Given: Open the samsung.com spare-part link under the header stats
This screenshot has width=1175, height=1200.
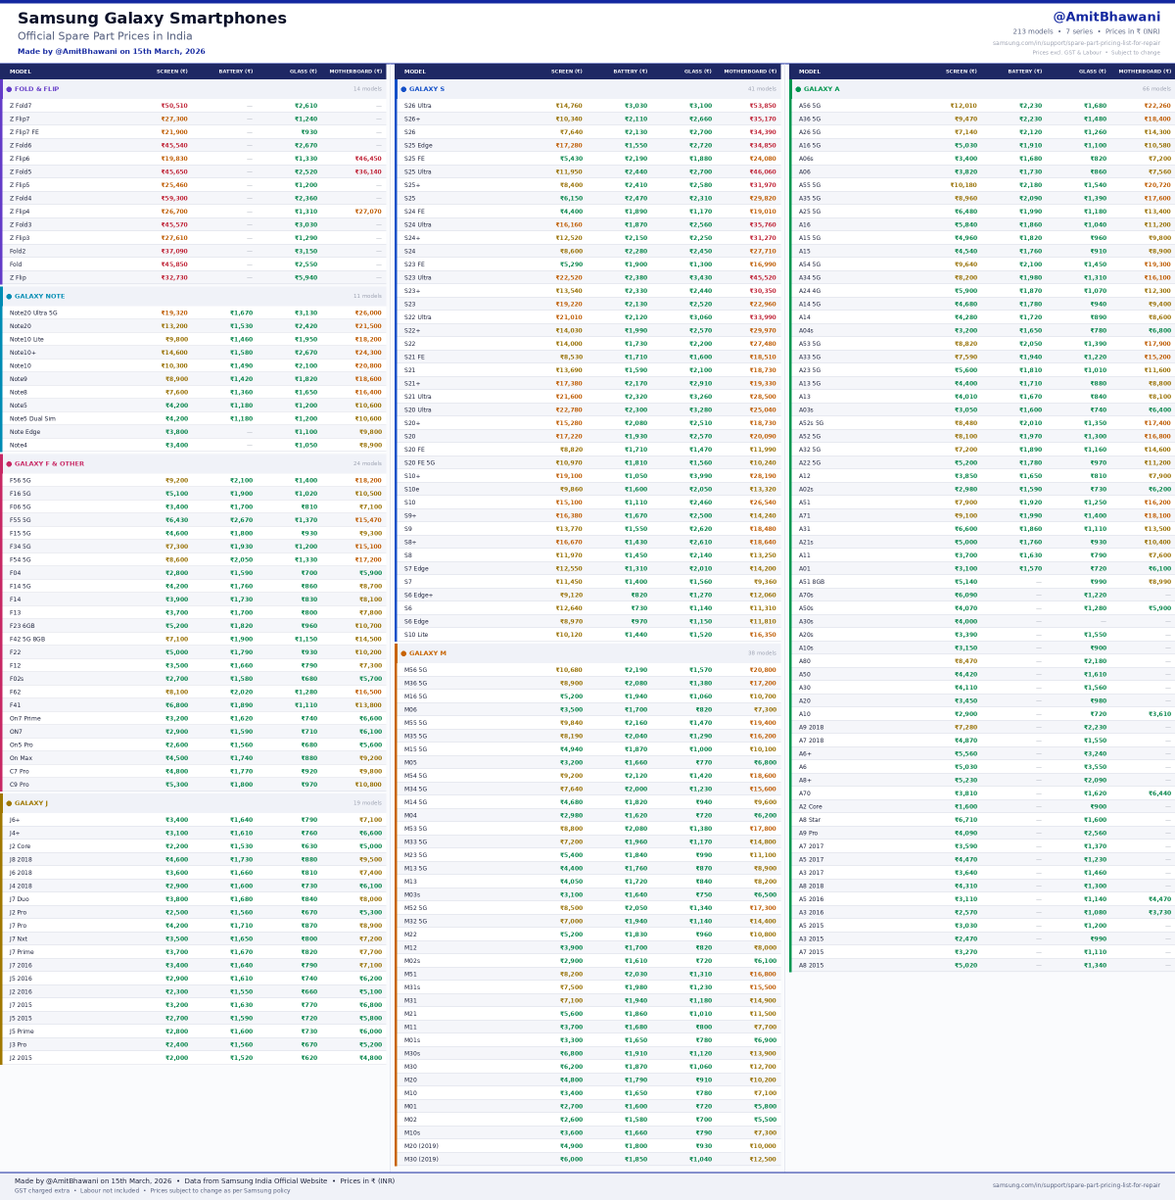Looking at the screenshot, I should pos(1076,43).
